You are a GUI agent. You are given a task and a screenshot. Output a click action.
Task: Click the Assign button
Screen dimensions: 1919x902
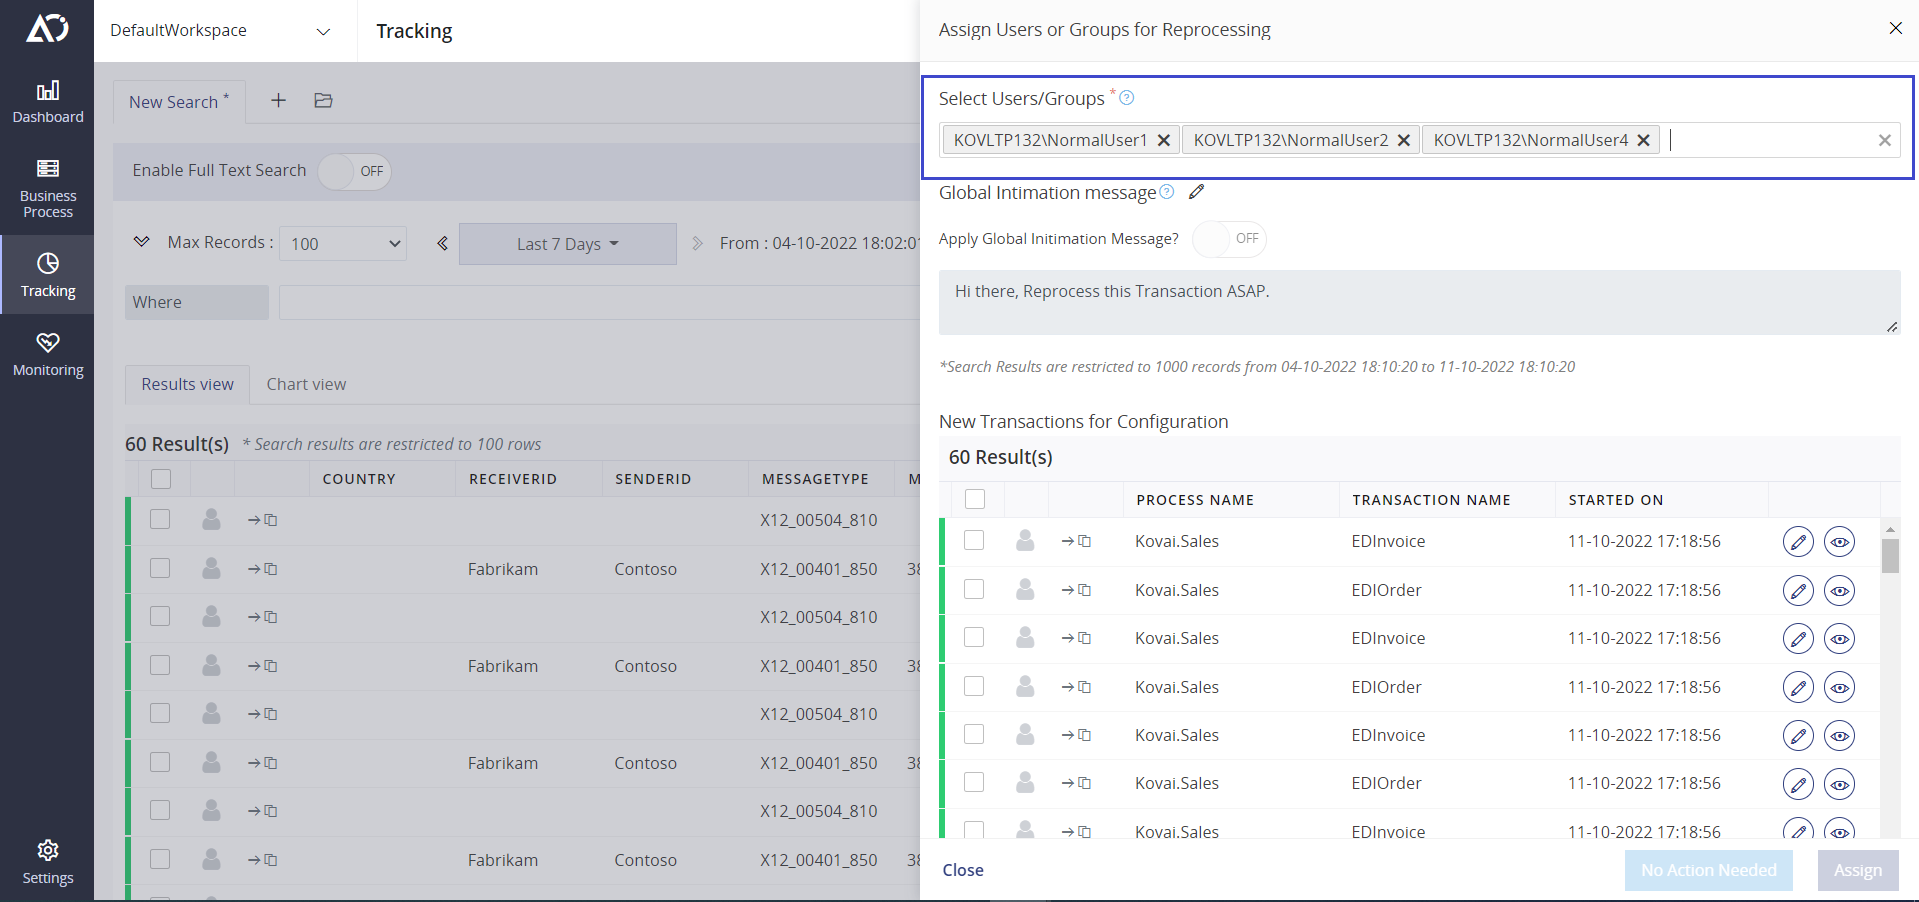coord(1857,870)
